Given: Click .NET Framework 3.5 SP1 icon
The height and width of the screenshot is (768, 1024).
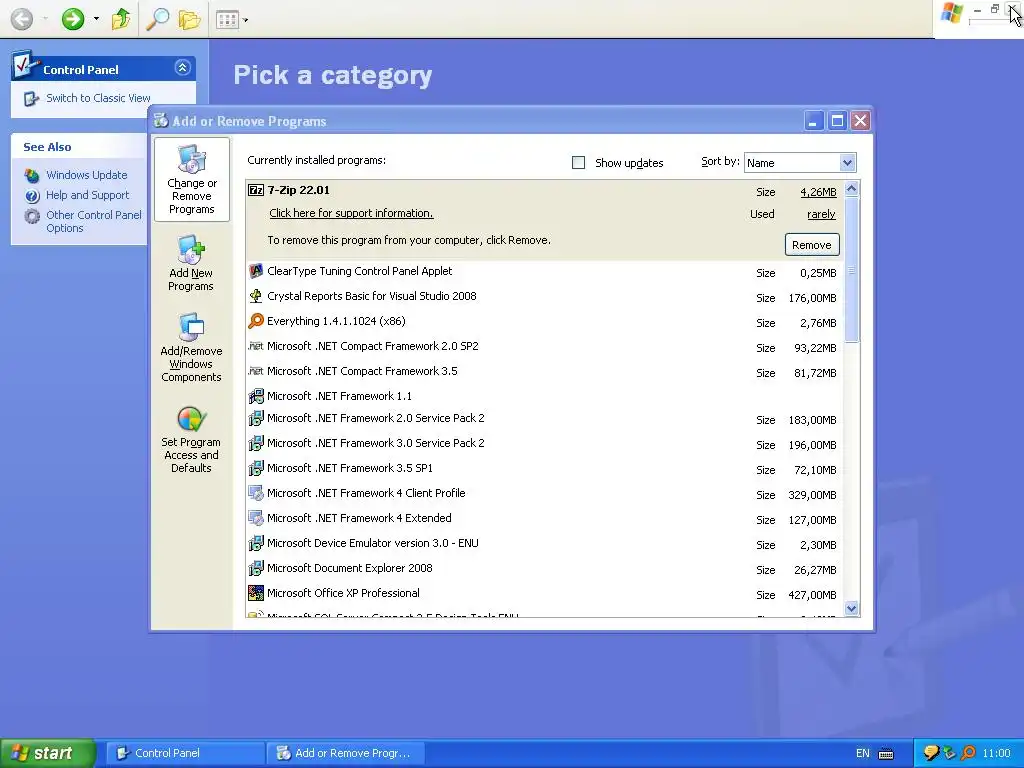Looking at the screenshot, I should (256, 468).
